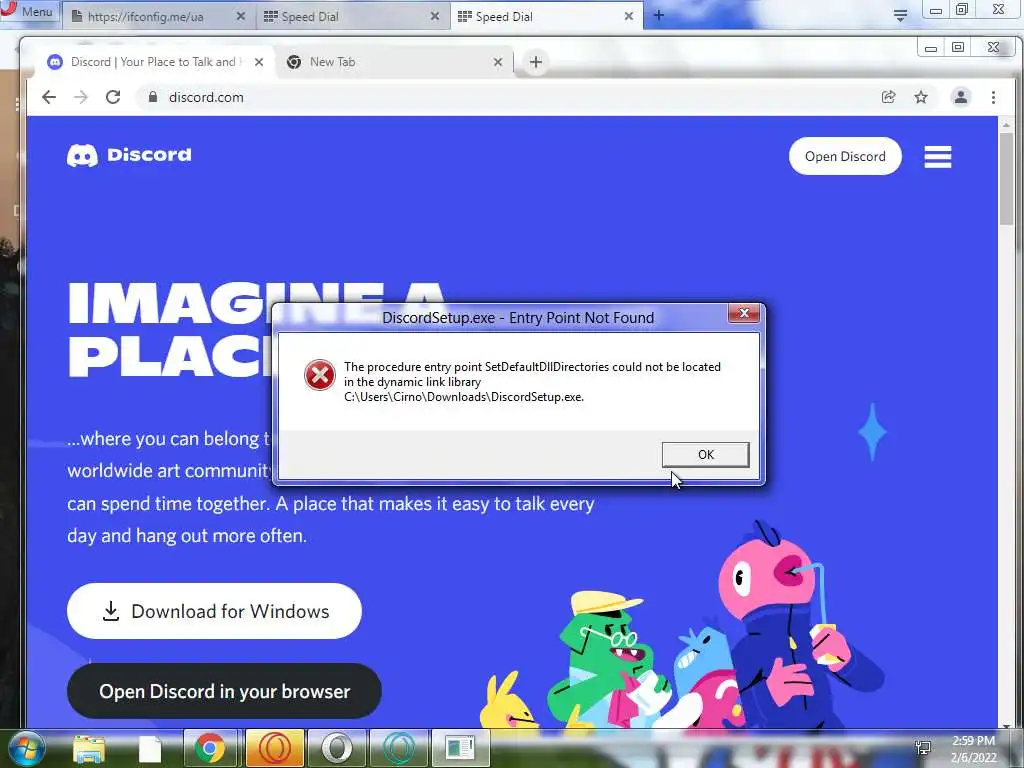Click the Chrome taskbar icon

click(x=210, y=748)
